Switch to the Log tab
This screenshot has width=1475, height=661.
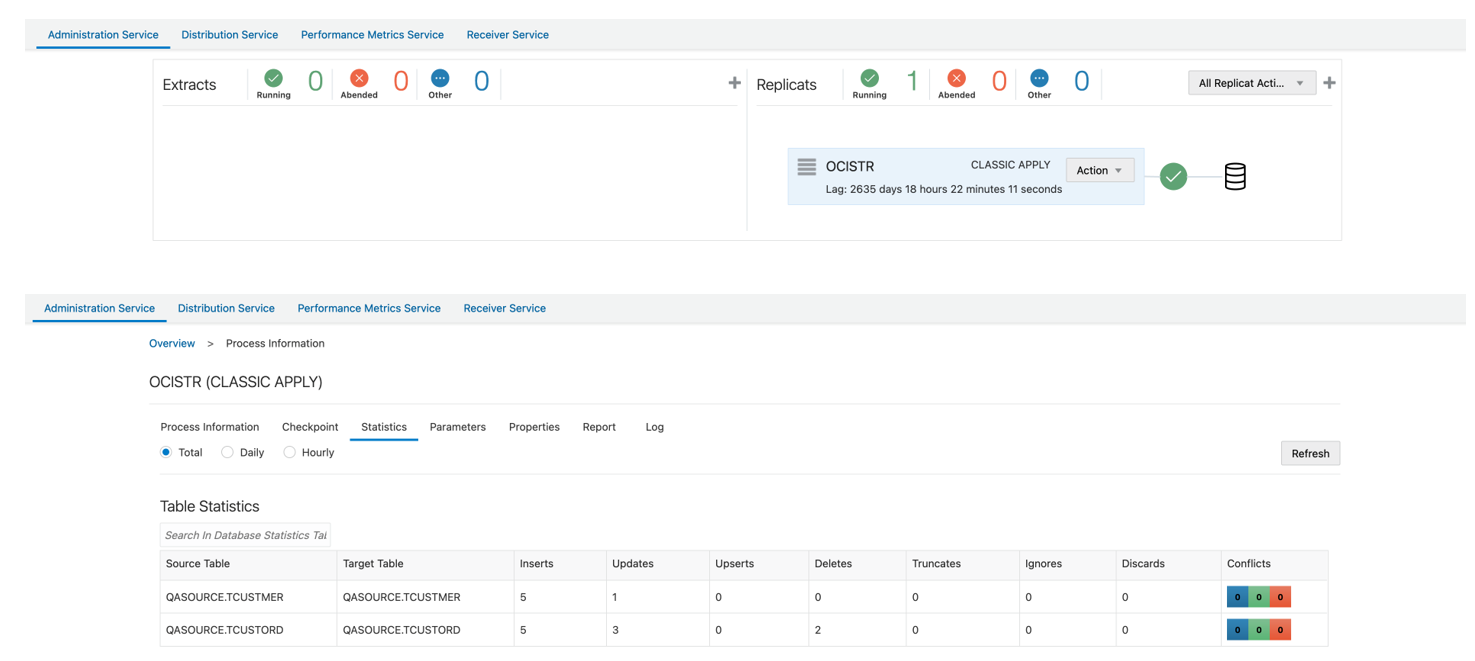click(x=654, y=427)
